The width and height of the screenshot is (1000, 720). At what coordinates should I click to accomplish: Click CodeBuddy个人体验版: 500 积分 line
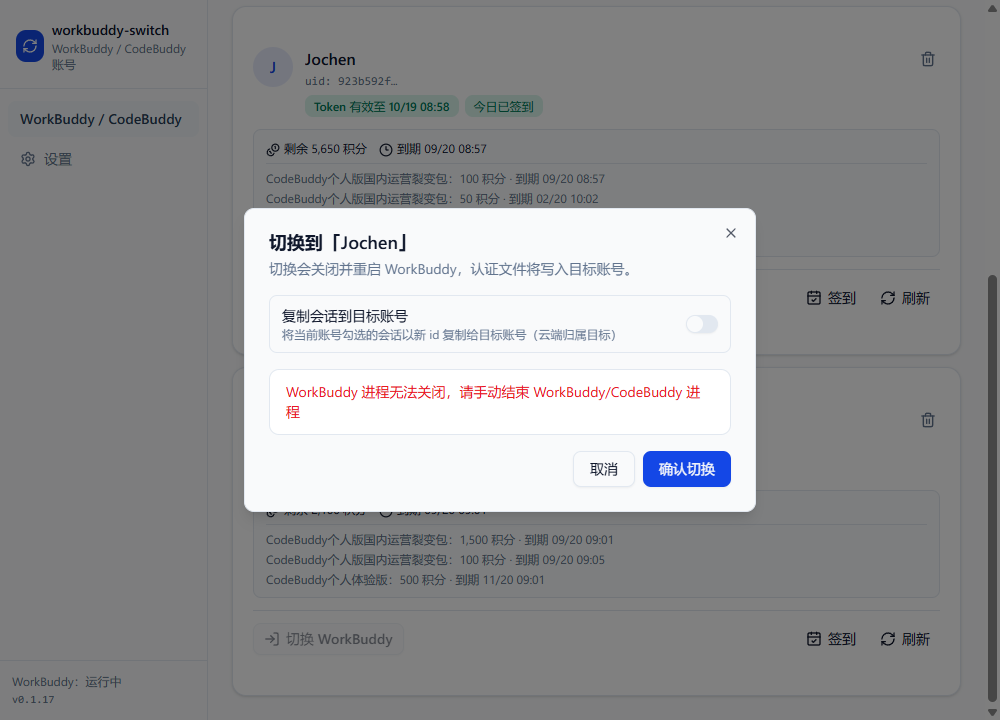pos(405,580)
